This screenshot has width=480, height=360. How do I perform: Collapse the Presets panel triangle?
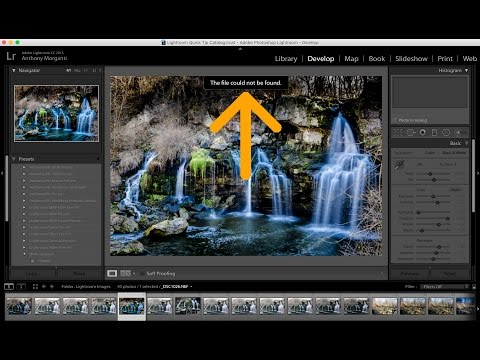pyautogui.click(x=14, y=159)
